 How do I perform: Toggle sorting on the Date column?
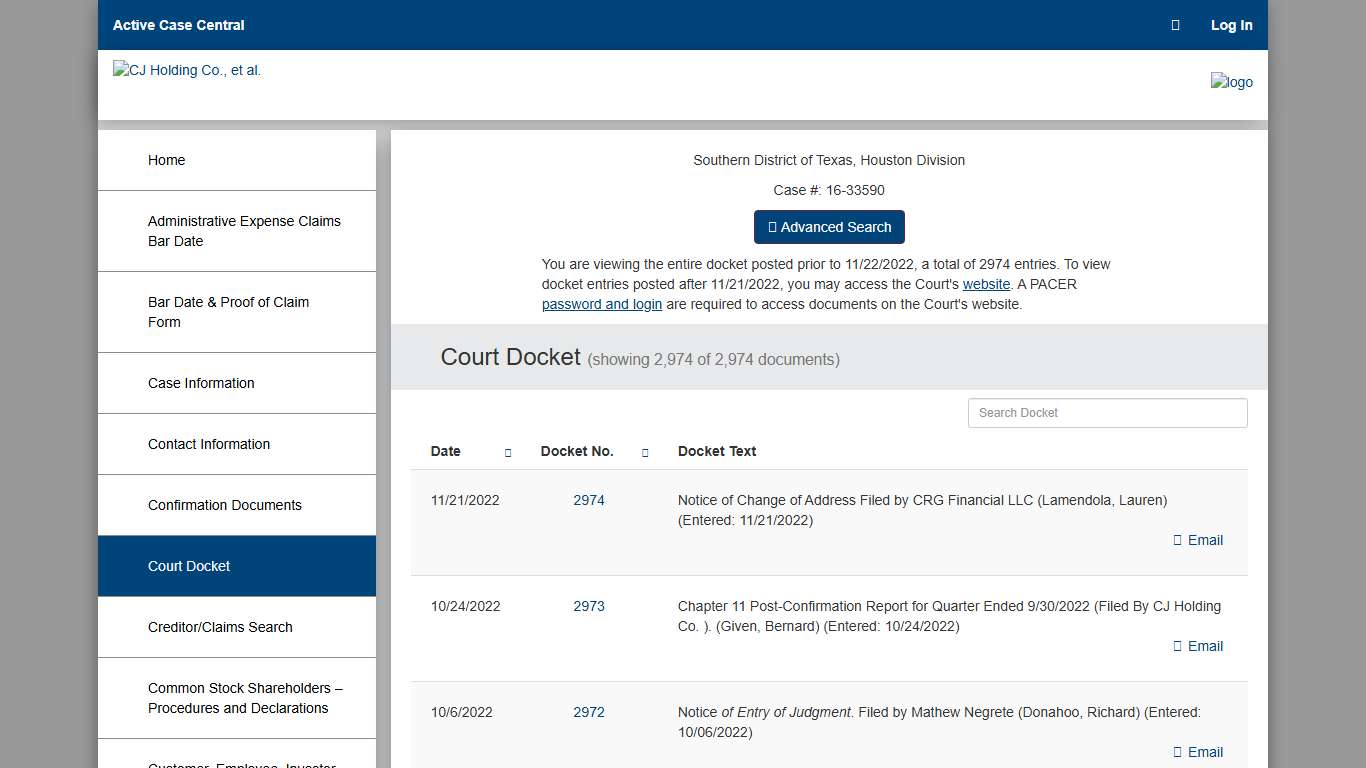508,452
